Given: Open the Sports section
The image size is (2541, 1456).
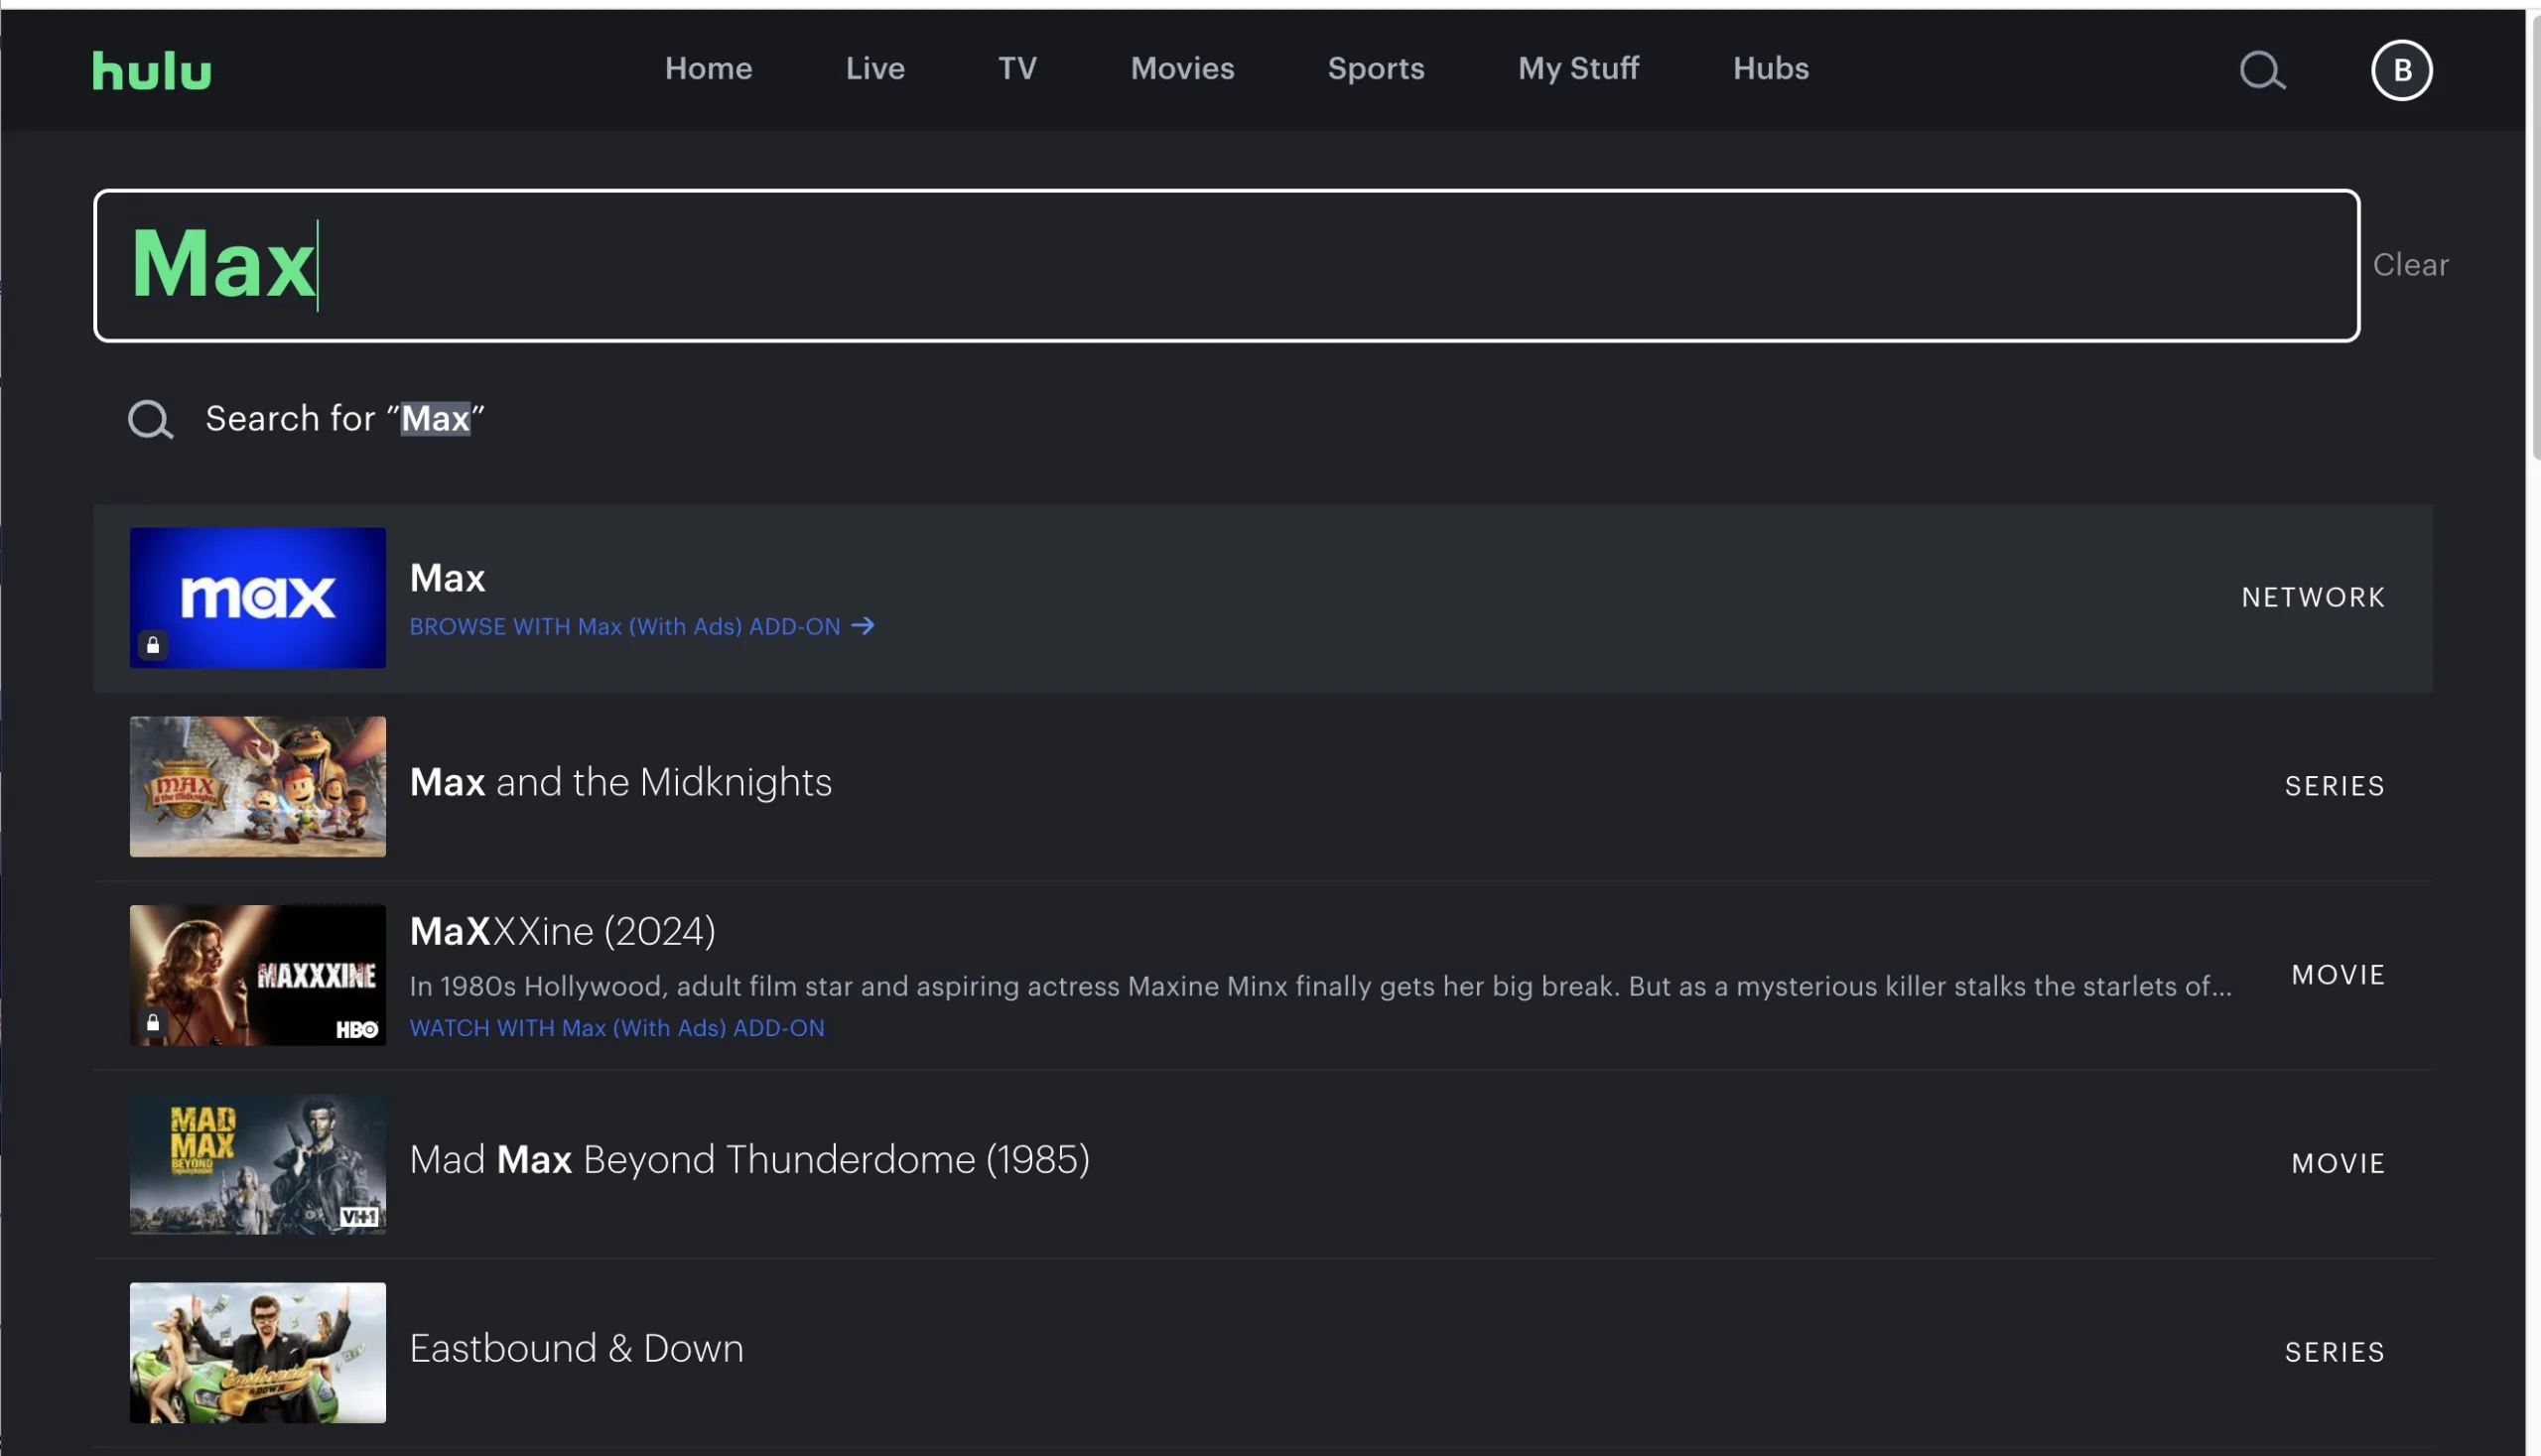Looking at the screenshot, I should click(x=1375, y=68).
